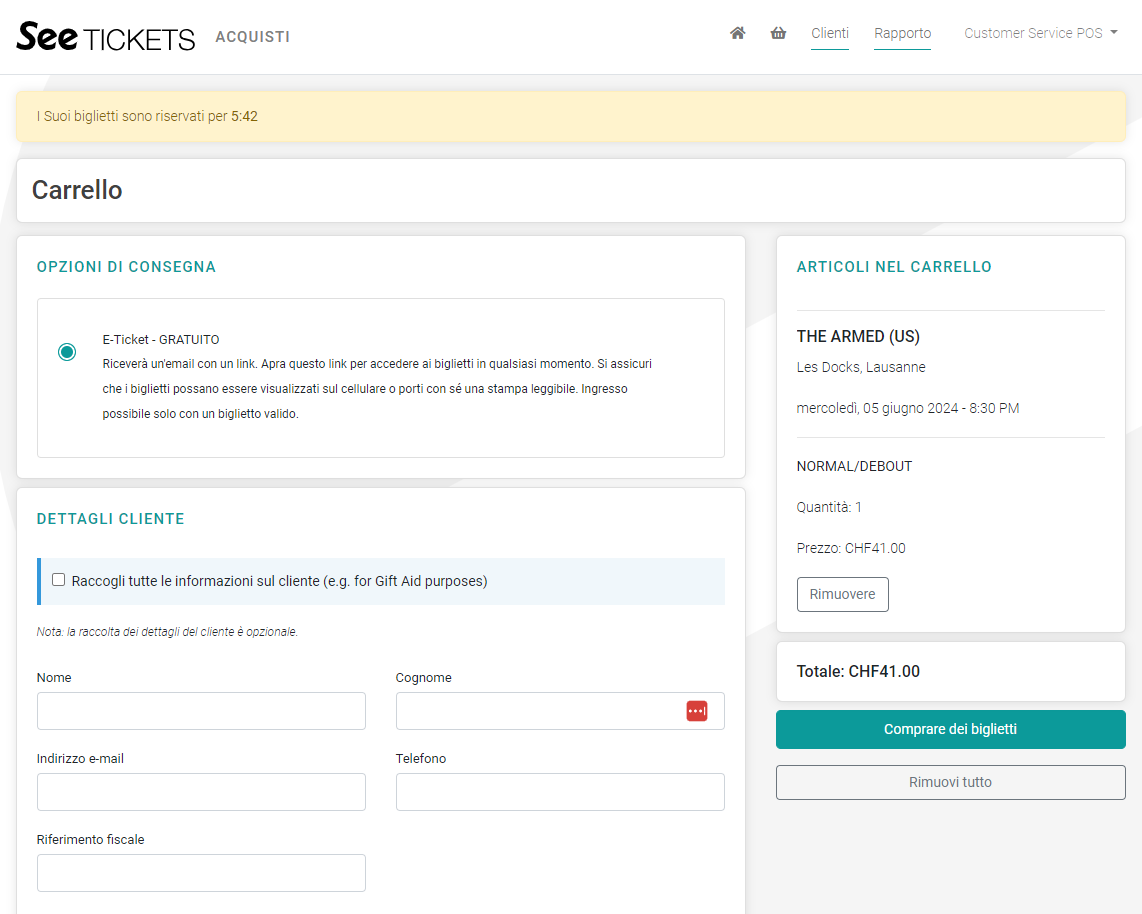Click the Rimuovi tutto button
This screenshot has width=1142, height=914.
pyautogui.click(x=950, y=782)
